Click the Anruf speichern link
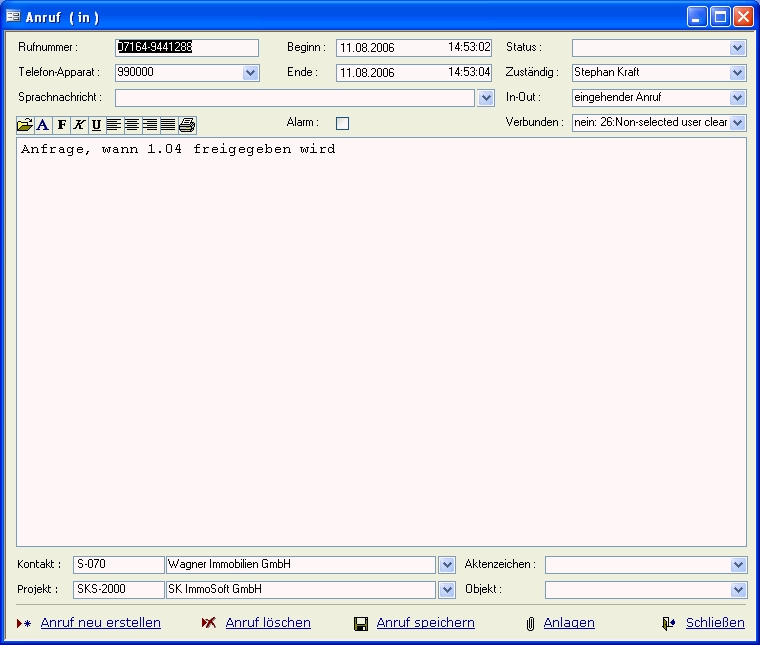Viewport: 760px width, 645px height. coord(425,623)
